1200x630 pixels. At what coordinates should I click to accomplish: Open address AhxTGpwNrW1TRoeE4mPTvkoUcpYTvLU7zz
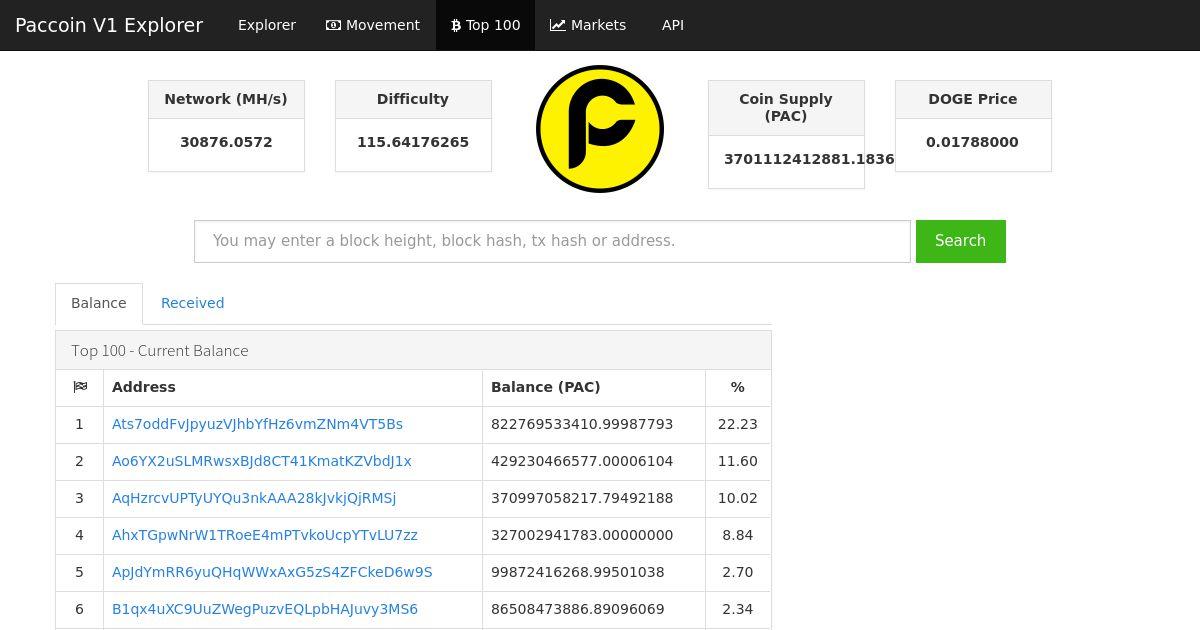(265, 535)
